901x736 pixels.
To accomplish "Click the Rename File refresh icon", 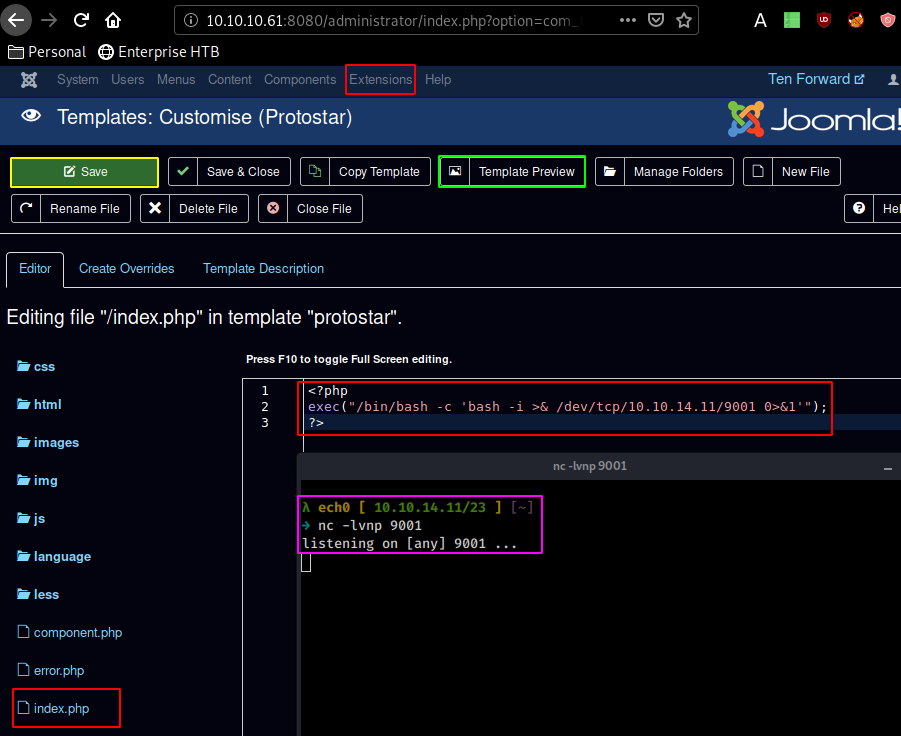I will pos(26,208).
